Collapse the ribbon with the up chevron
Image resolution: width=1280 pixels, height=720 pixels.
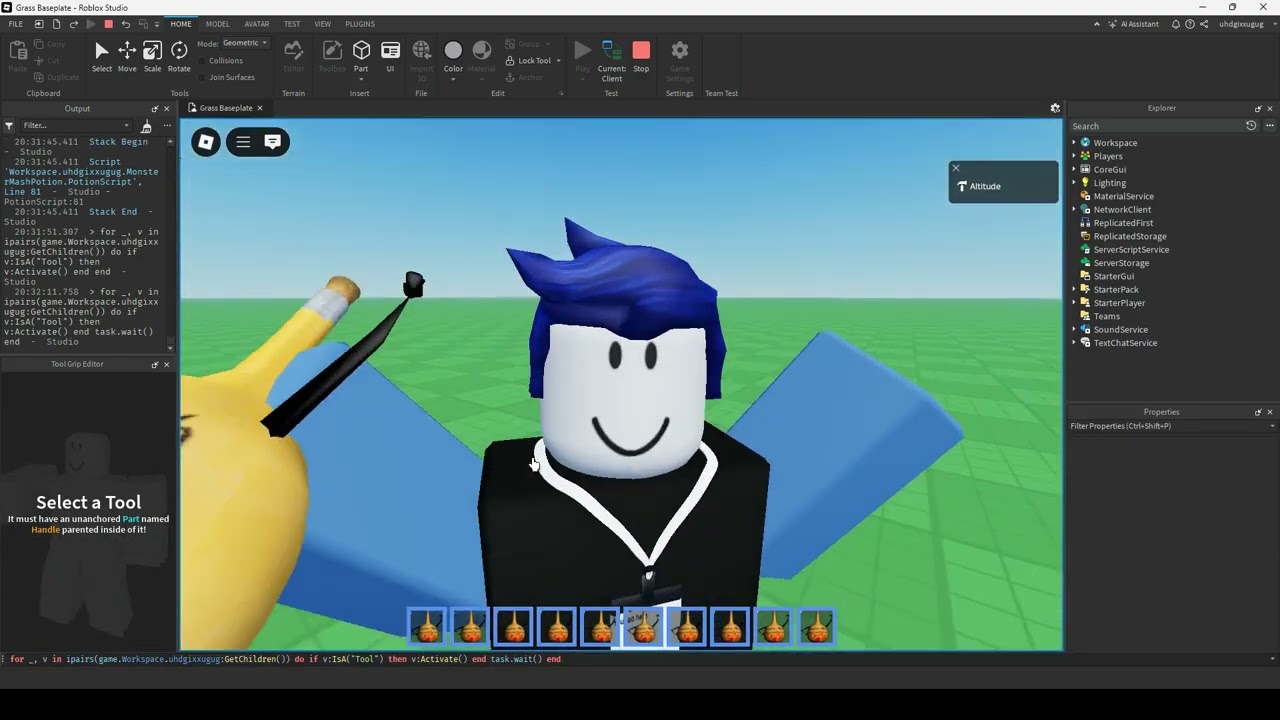(x=1097, y=24)
